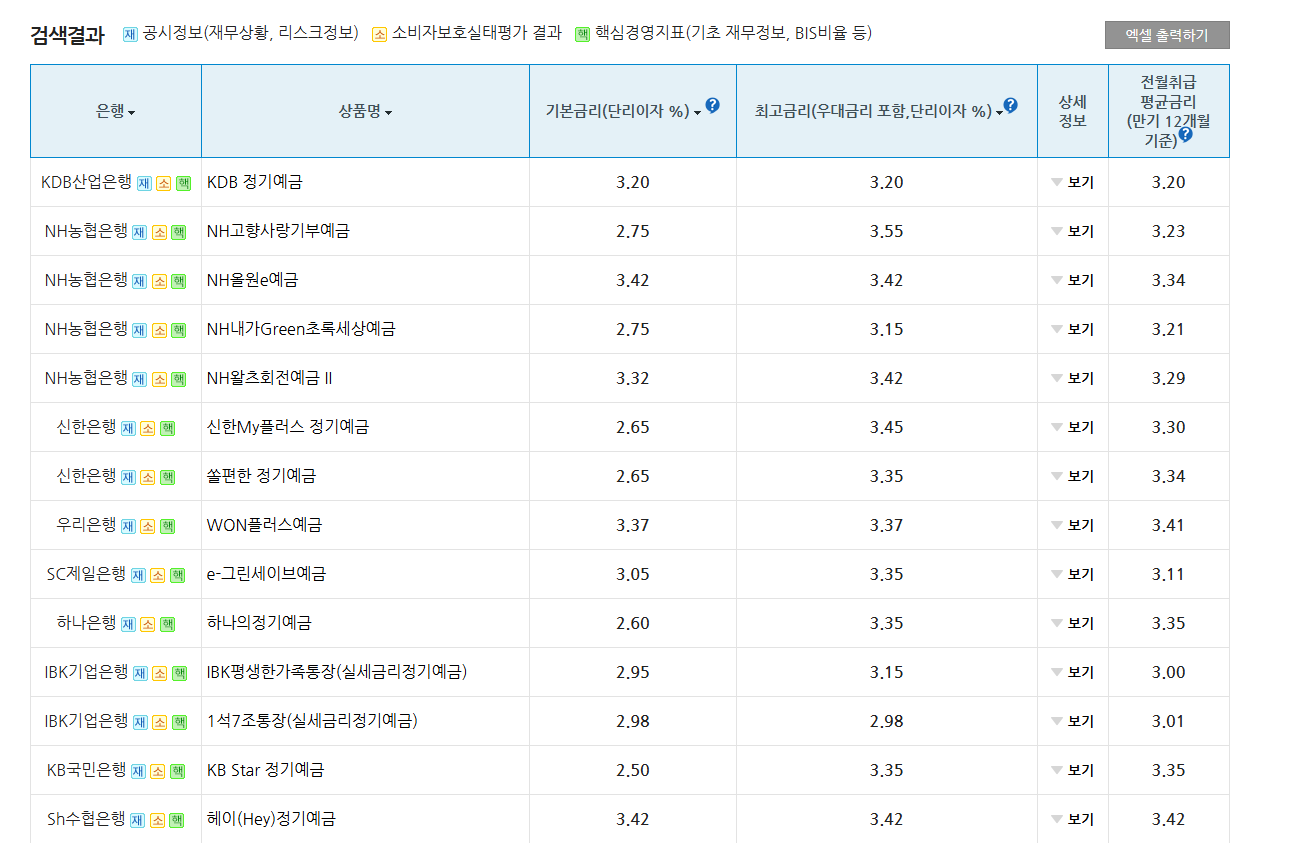Select product name e-그린세이브예금
The image size is (1295, 843).
266,574
